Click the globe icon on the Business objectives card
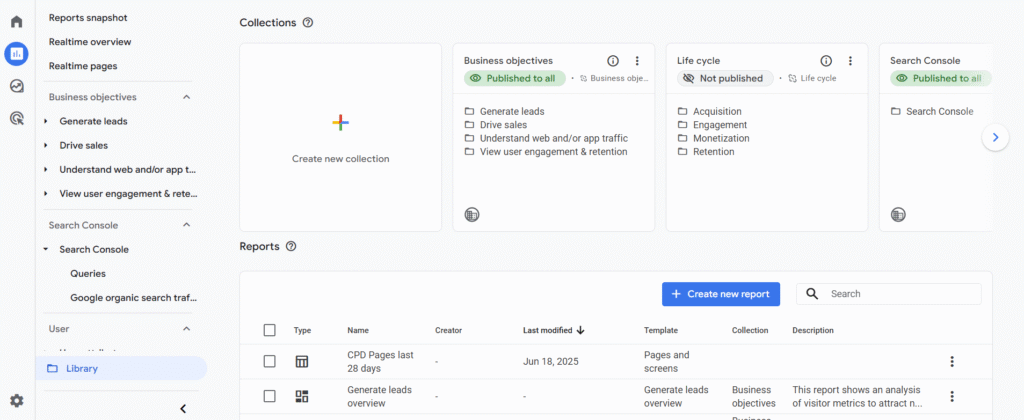The width and height of the screenshot is (1024, 420). (x=472, y=214)
